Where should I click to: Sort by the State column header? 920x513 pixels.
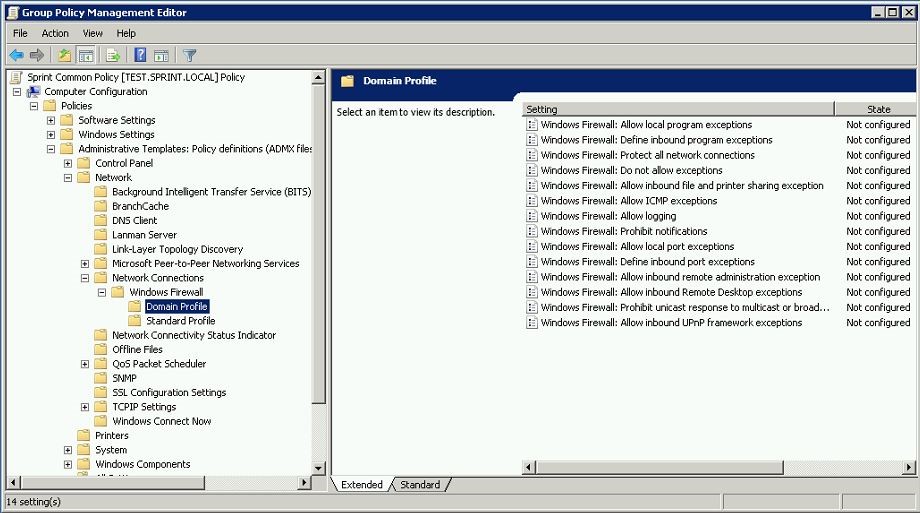875,109
